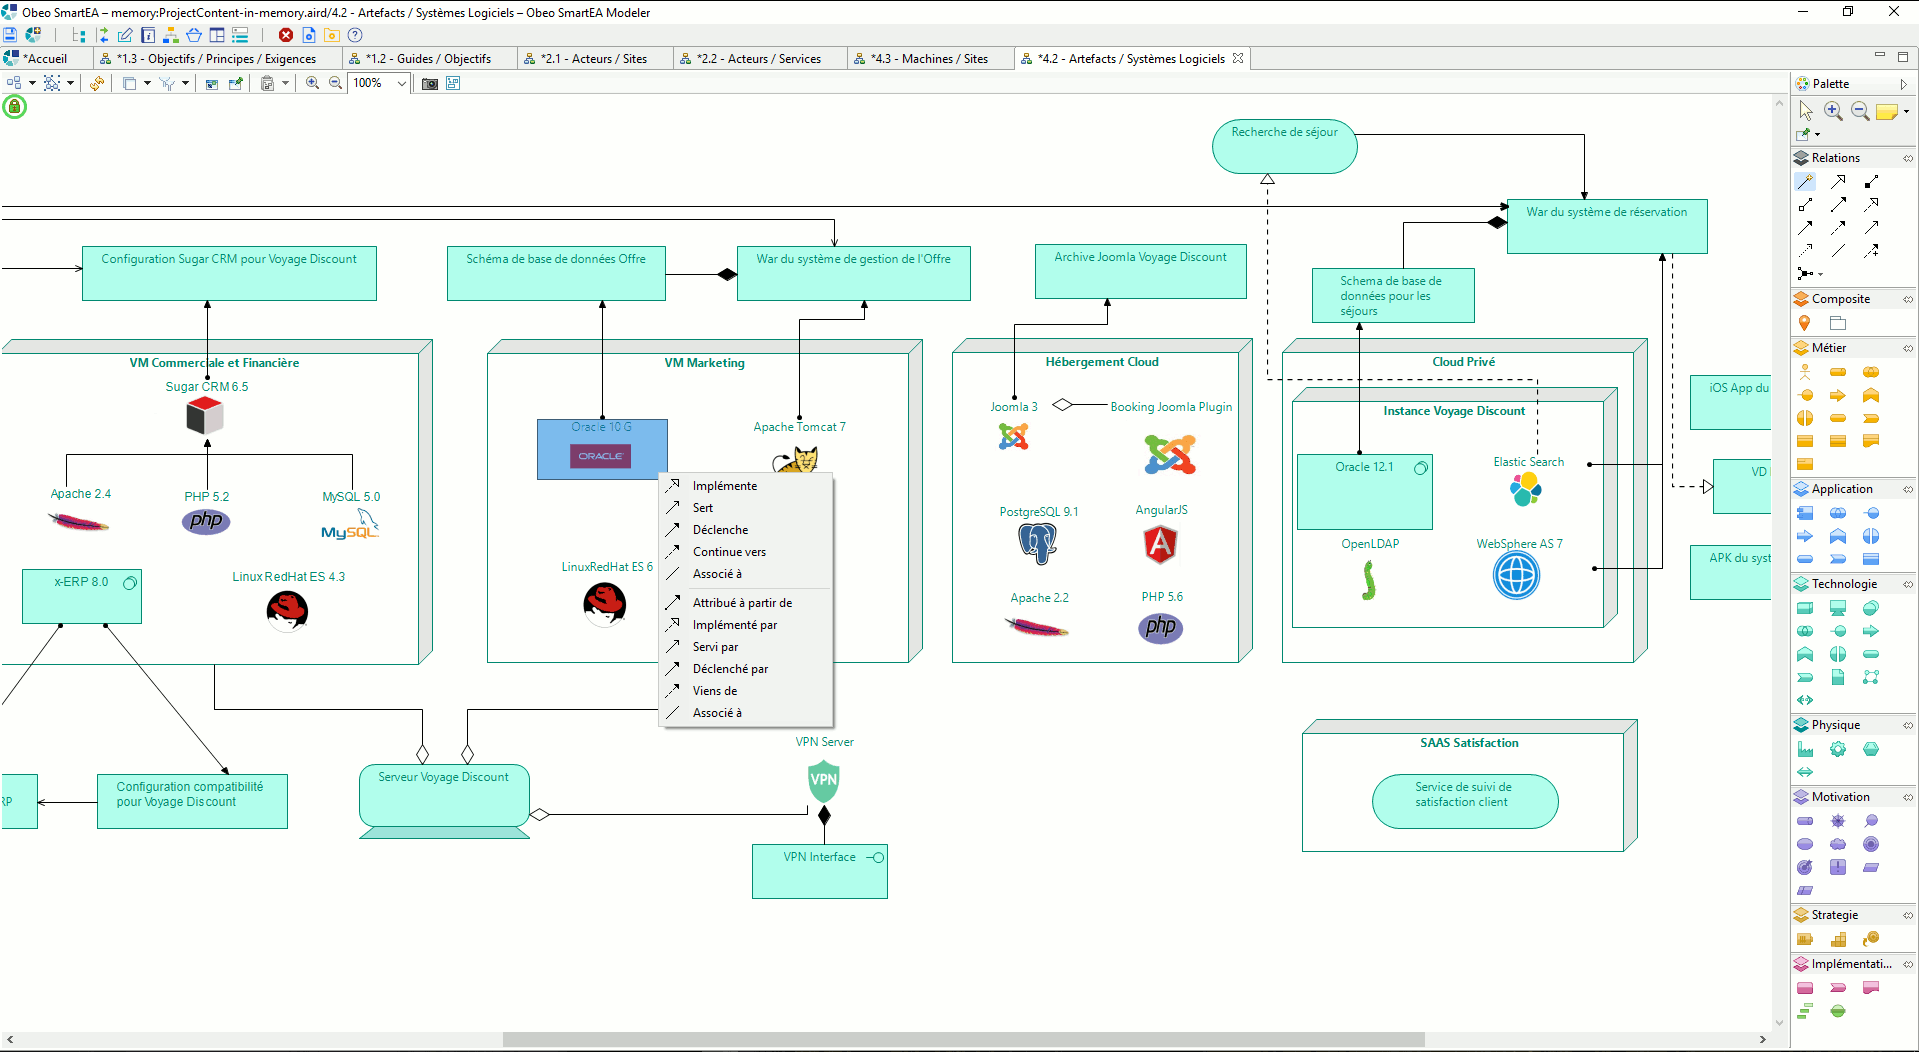Open the arrange all dropdown arrow
Screen dimensions: 1919x1052
pos(32,83)
